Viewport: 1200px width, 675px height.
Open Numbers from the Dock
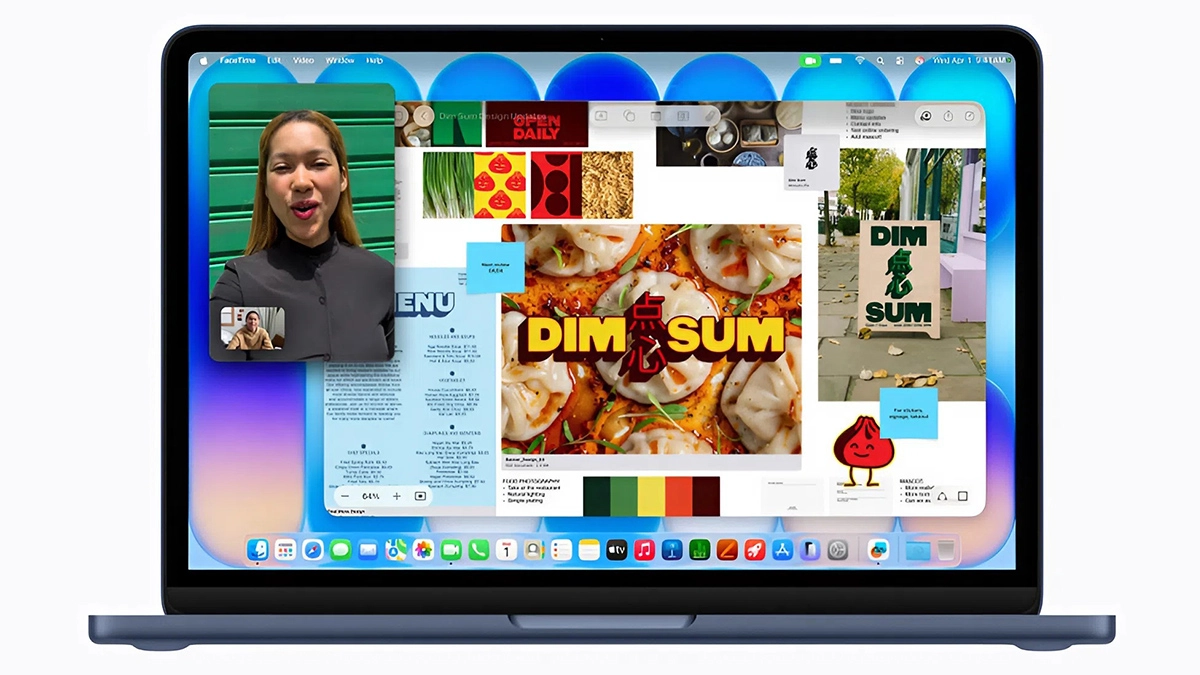700,549
